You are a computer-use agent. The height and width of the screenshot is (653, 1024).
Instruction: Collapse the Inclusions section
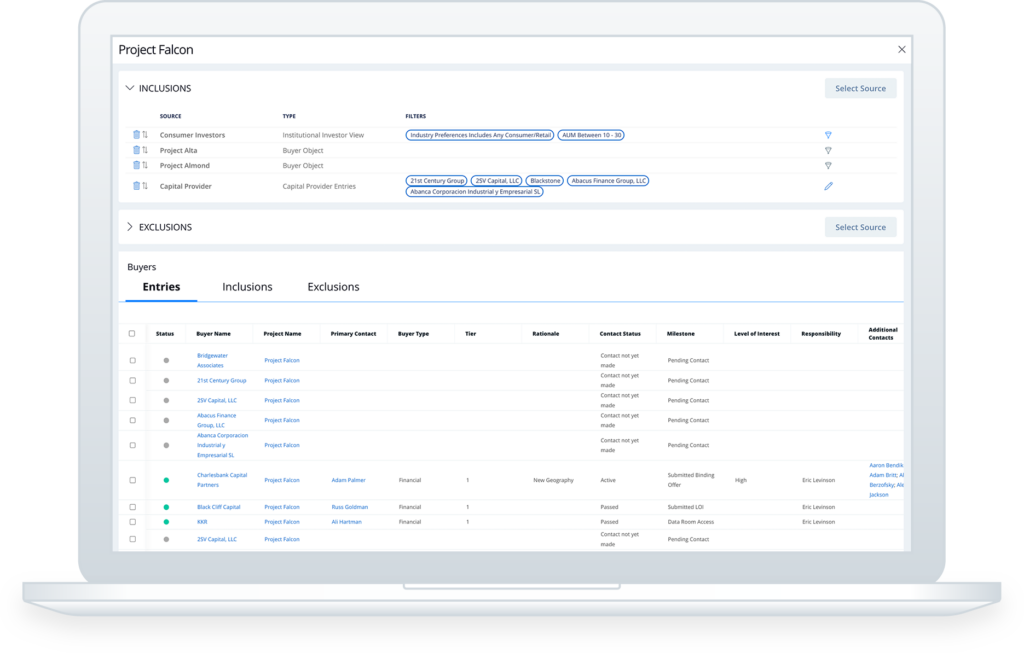click(x=129, y=88)
